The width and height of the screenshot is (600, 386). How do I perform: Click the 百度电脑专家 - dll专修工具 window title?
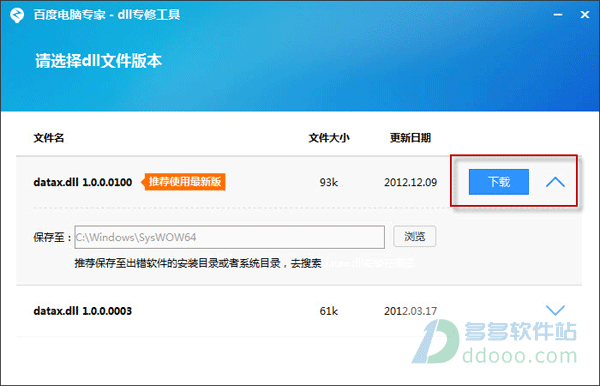point(107,15)
